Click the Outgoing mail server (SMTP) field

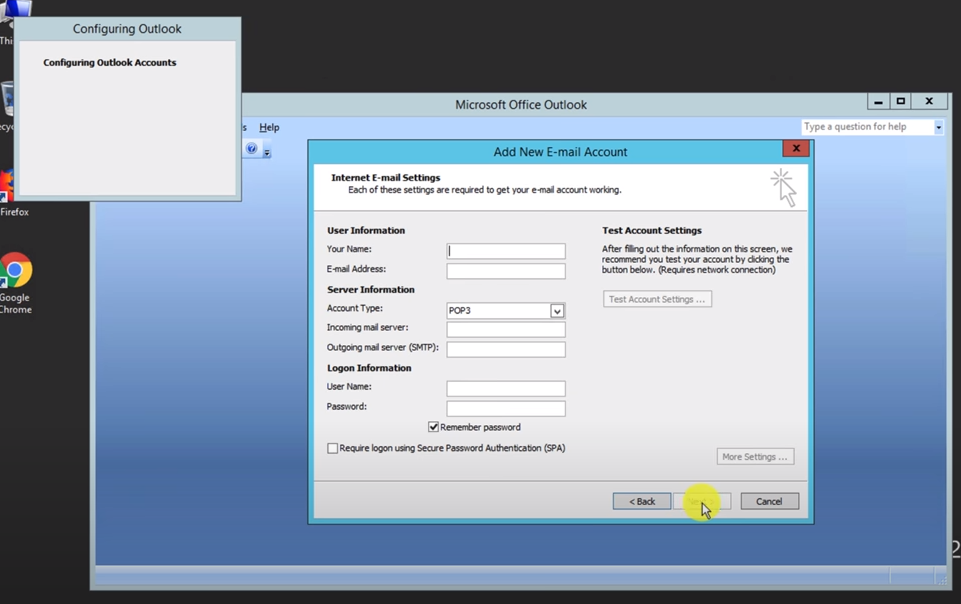pos(506,349)
